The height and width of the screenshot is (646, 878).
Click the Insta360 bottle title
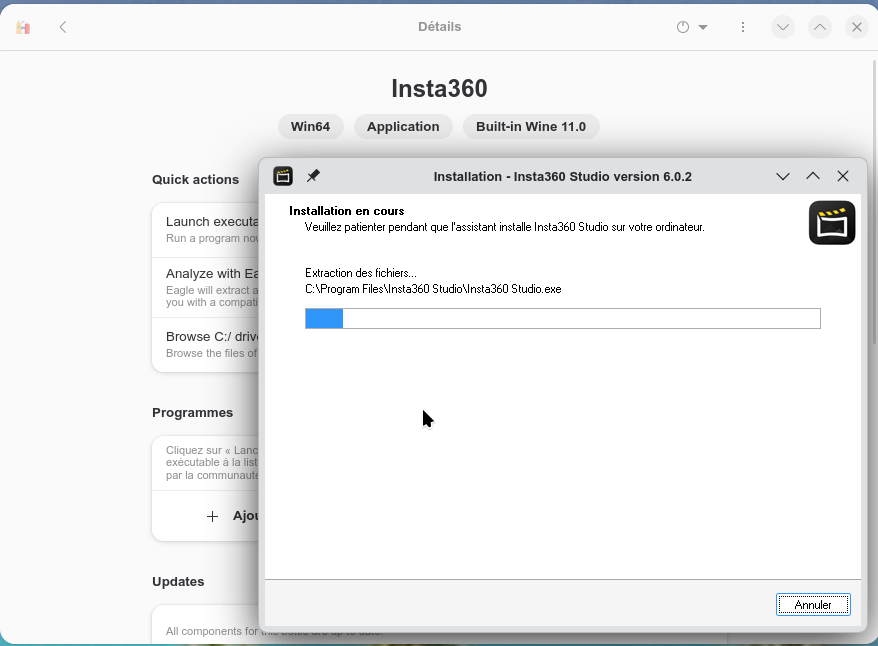click(x=439, y=88)
